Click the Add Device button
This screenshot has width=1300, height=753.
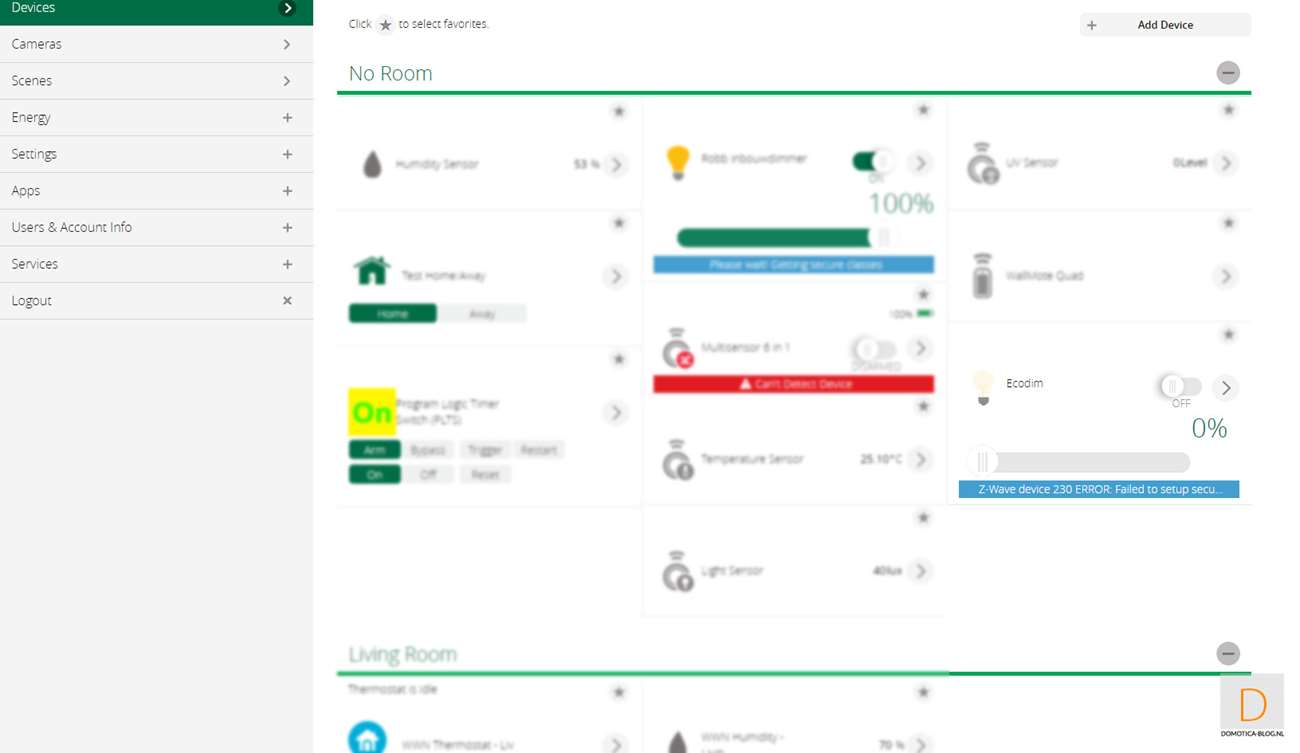[x=1165, y=25]
